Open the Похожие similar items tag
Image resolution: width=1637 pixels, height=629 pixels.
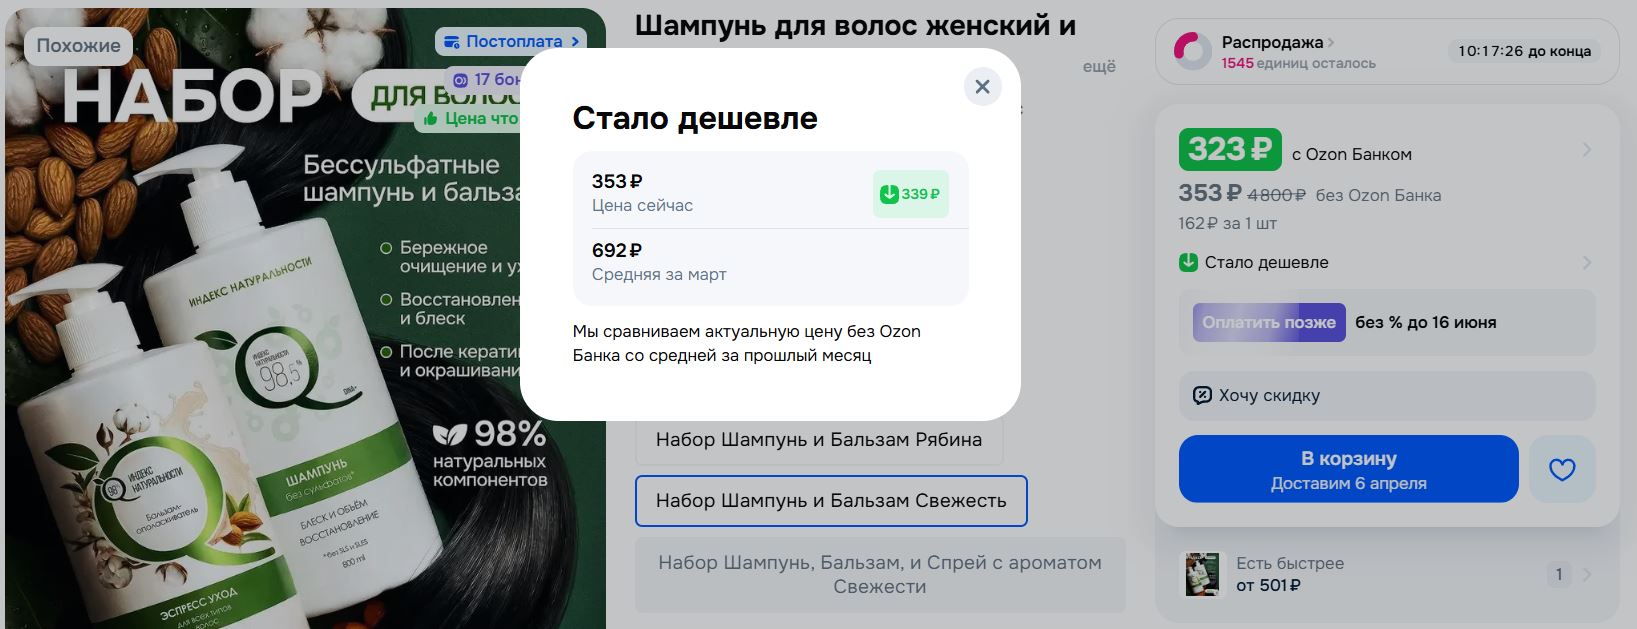pos(78,46)
